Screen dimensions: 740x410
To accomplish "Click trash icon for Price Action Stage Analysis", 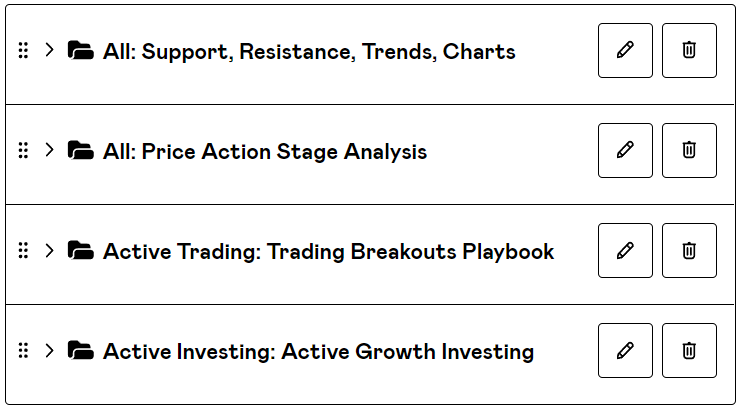I will point(689,151).
